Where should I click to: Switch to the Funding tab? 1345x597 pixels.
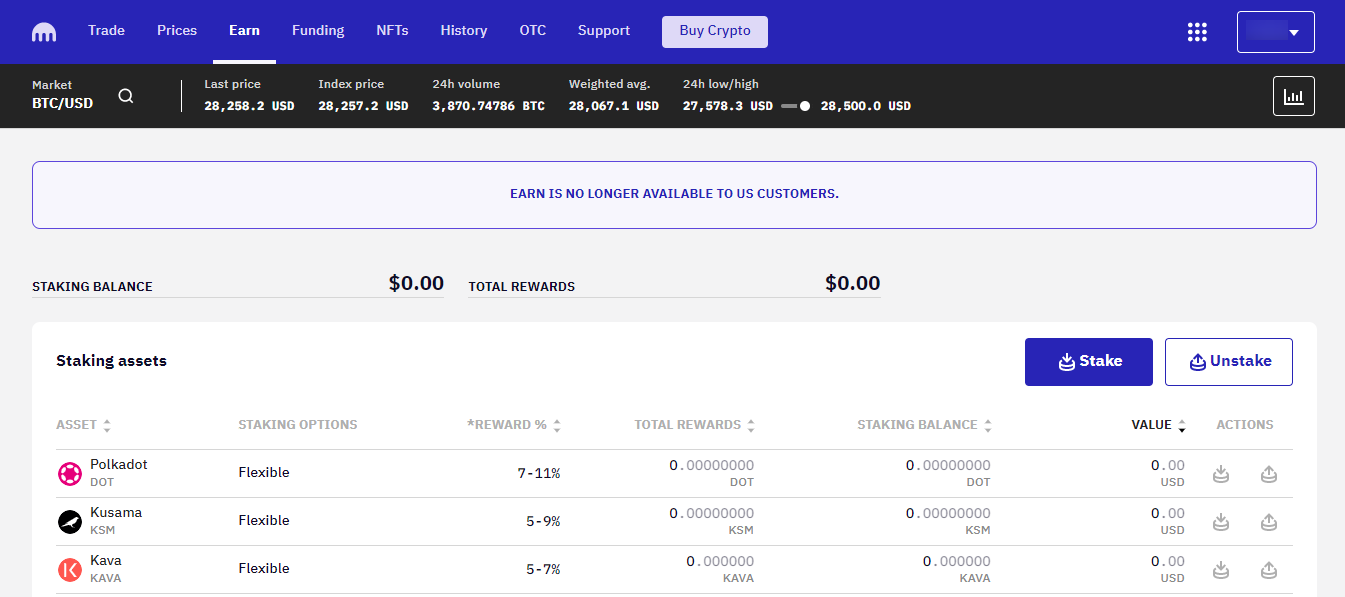pos(318,31)
